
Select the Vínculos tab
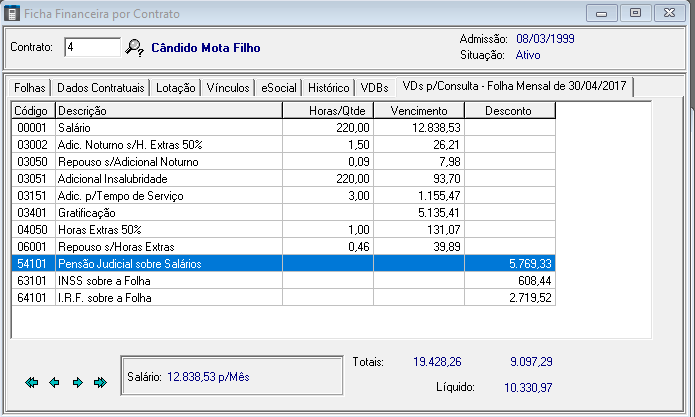coord(228,87)
